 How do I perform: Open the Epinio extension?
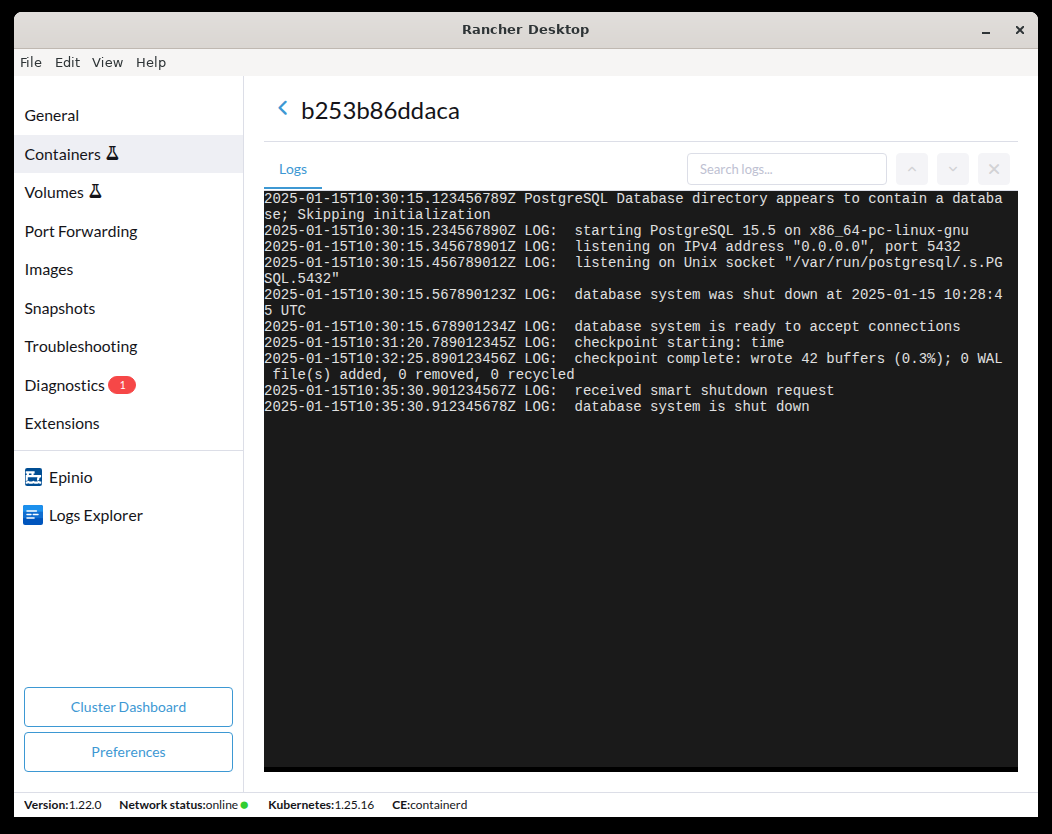[x=69, y=477]
